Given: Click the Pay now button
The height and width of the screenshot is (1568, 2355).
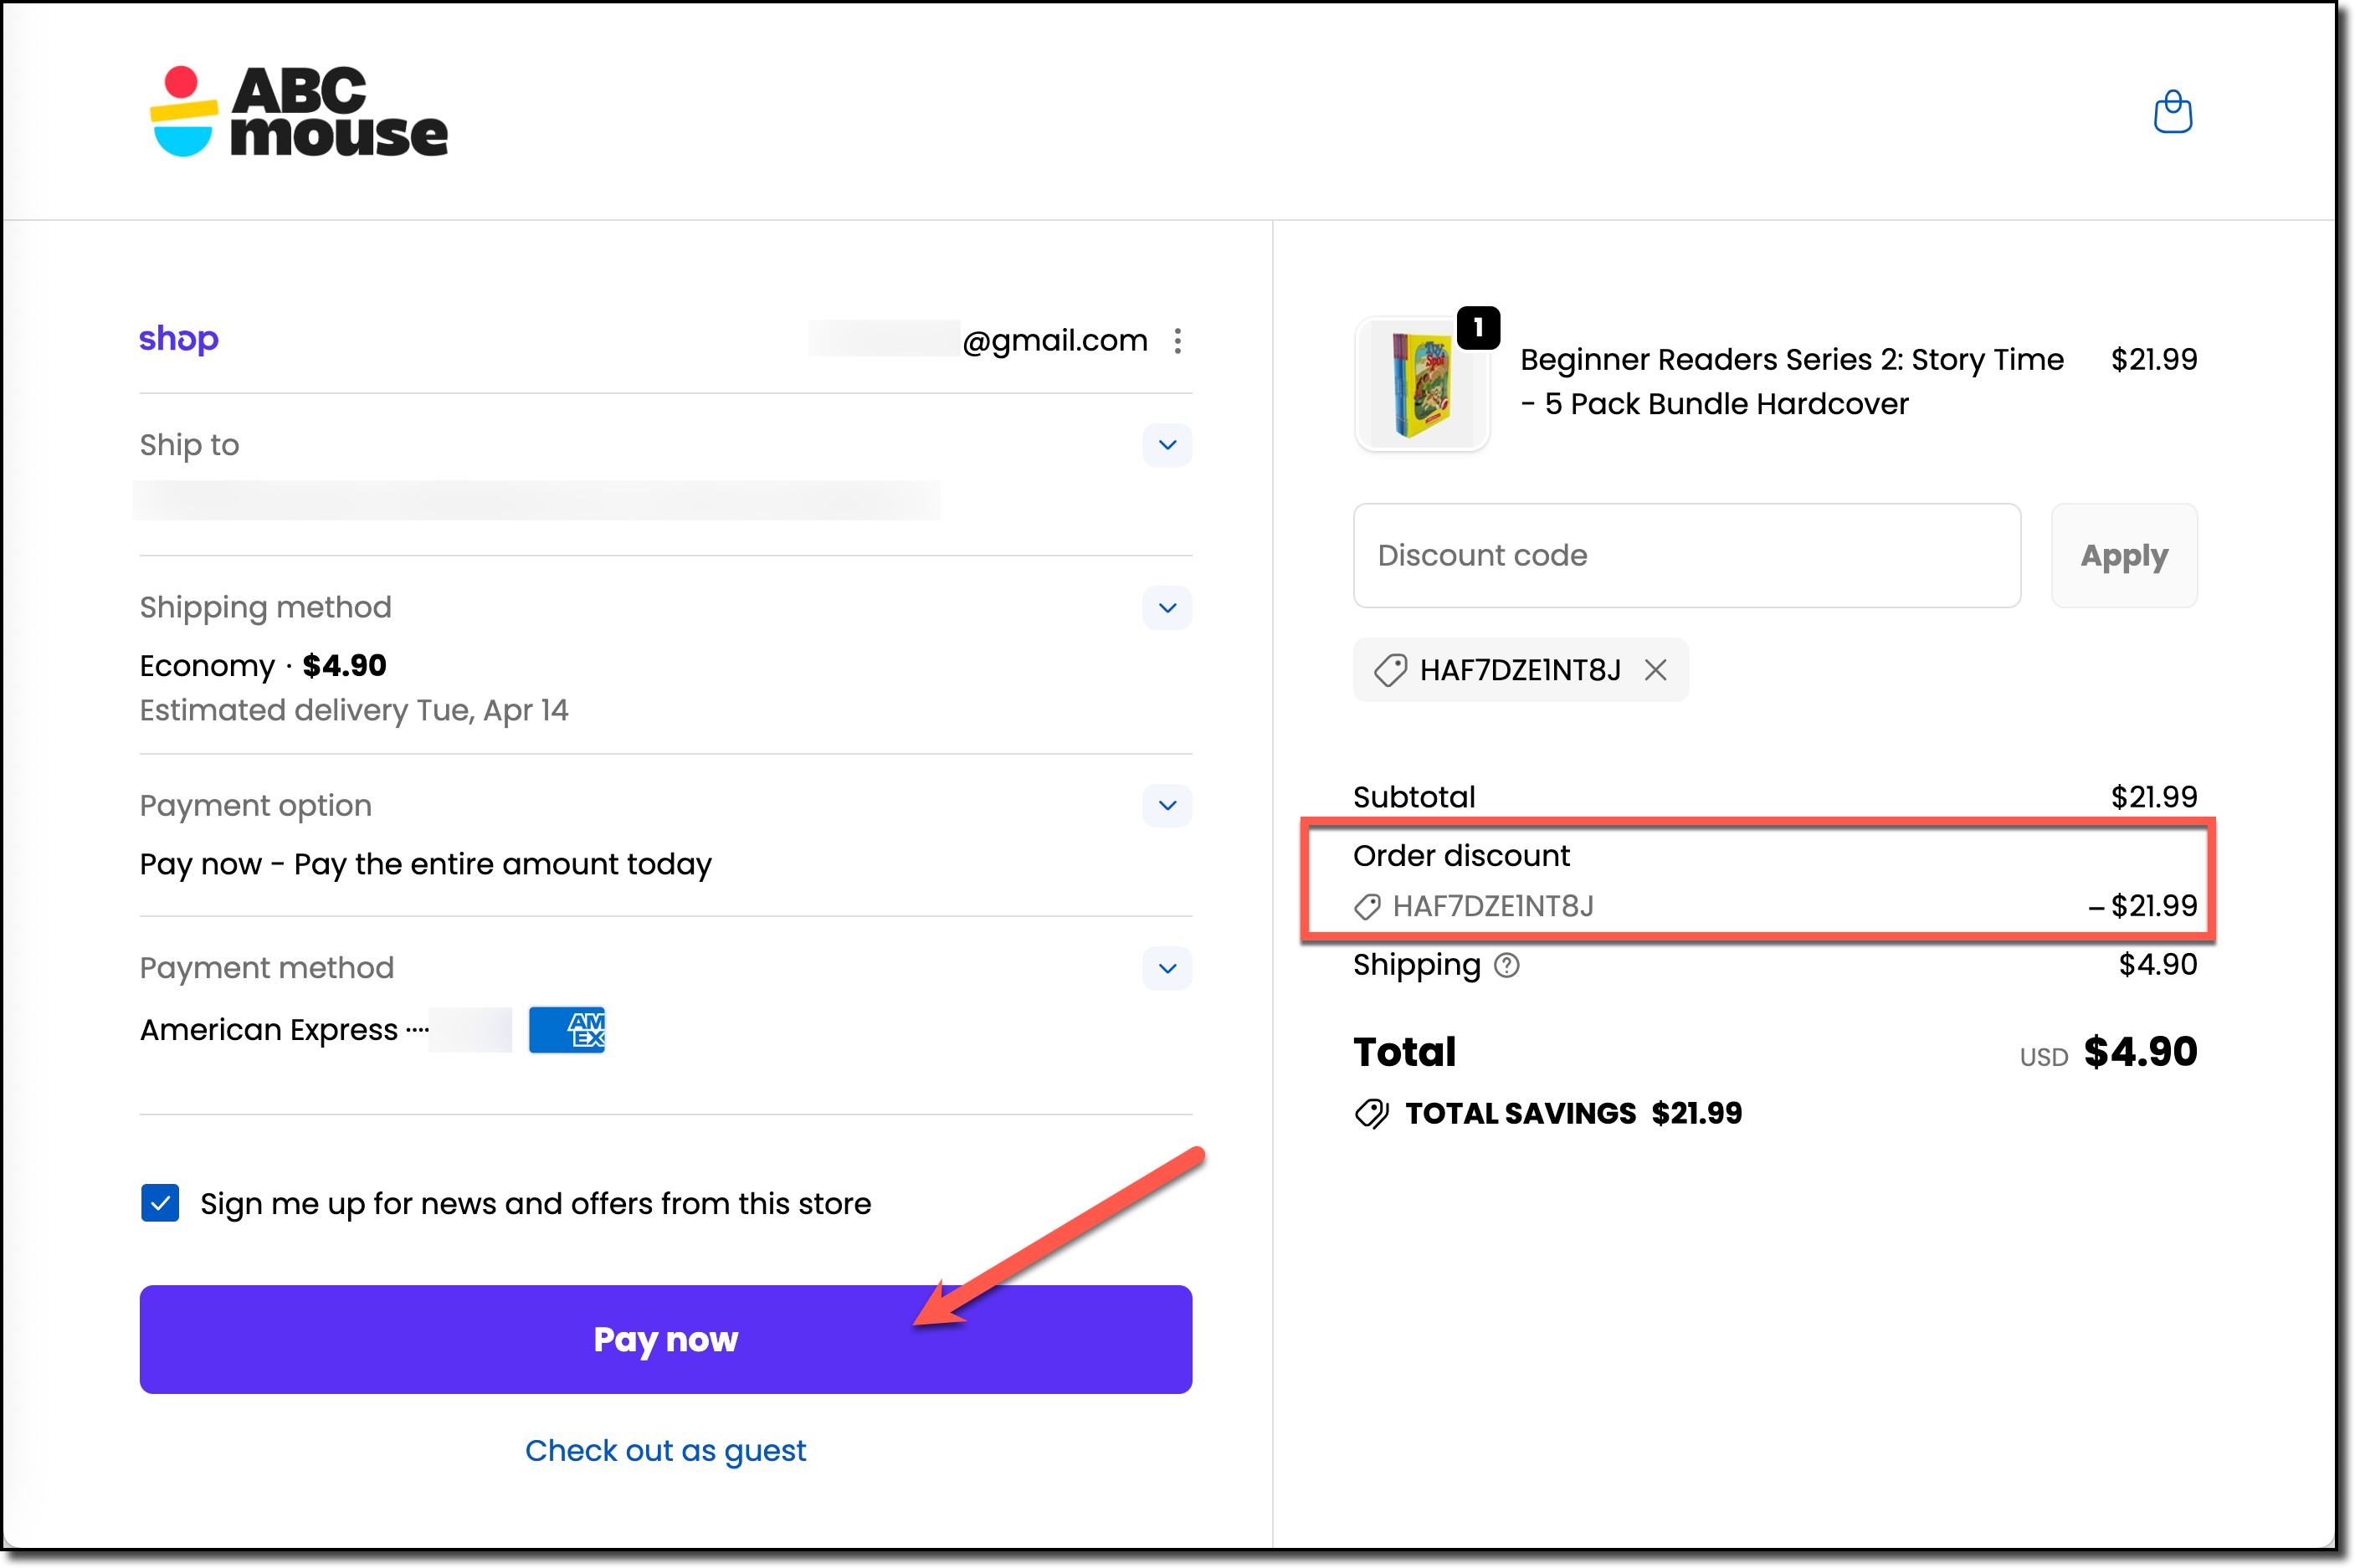Looking at the screenshot, I should pos(665,1339).
